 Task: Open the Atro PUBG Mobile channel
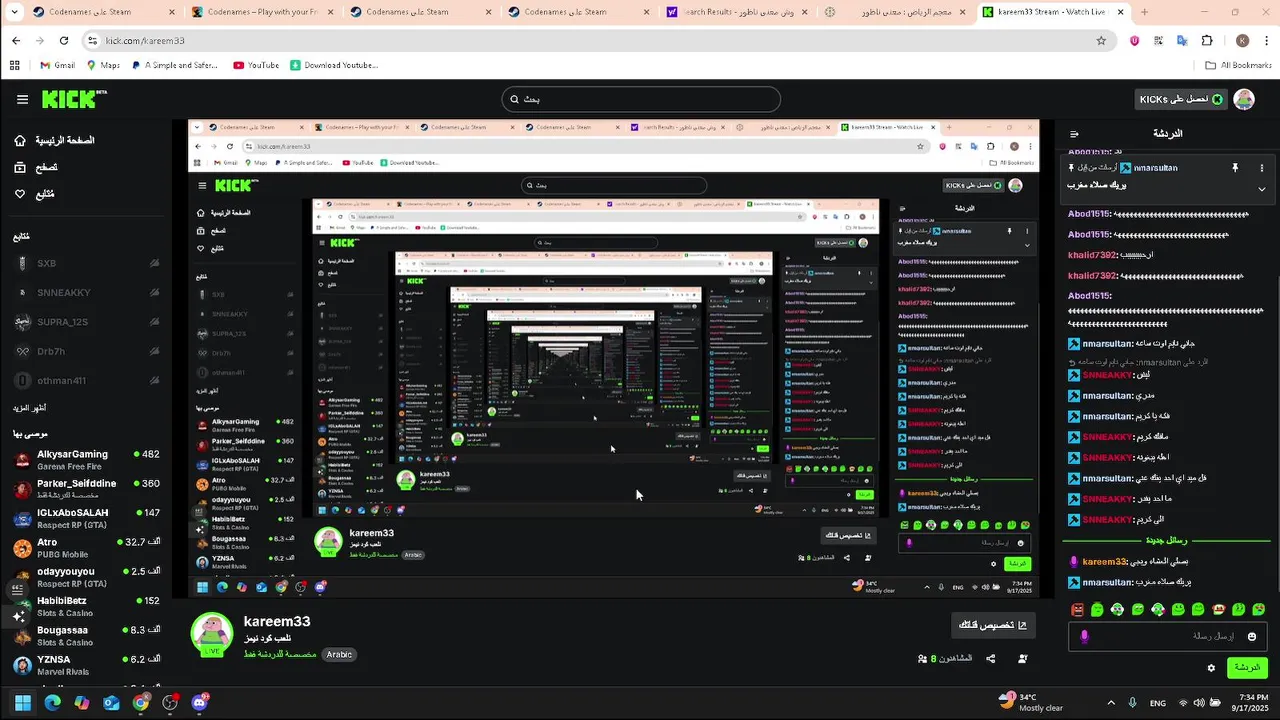point(85,548)
